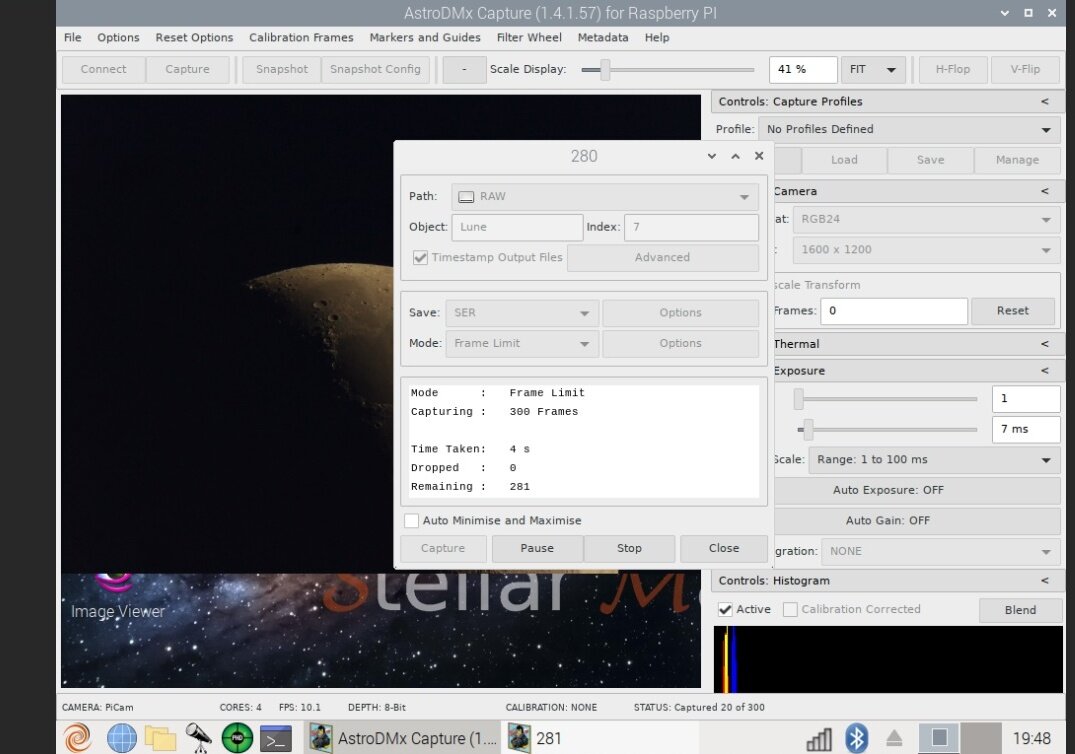Click the Index field containing 7

point(691,228)
